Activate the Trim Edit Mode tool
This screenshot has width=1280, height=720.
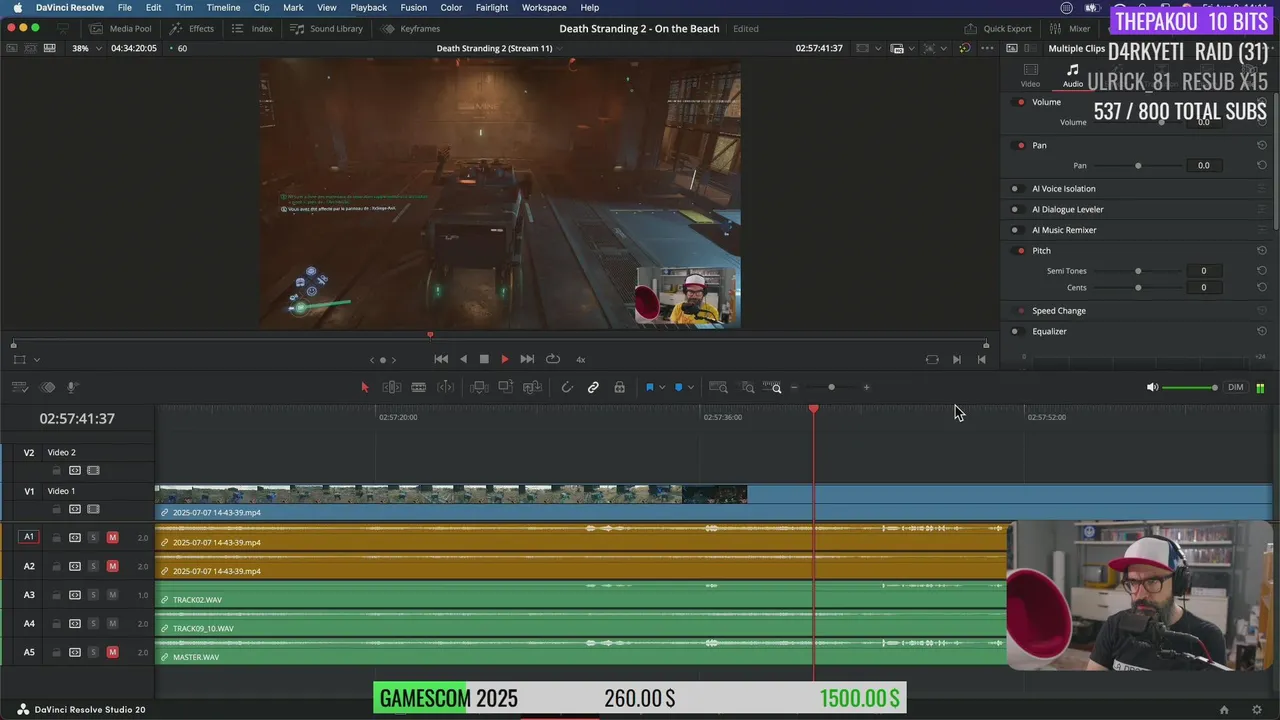tap(392, 387)
